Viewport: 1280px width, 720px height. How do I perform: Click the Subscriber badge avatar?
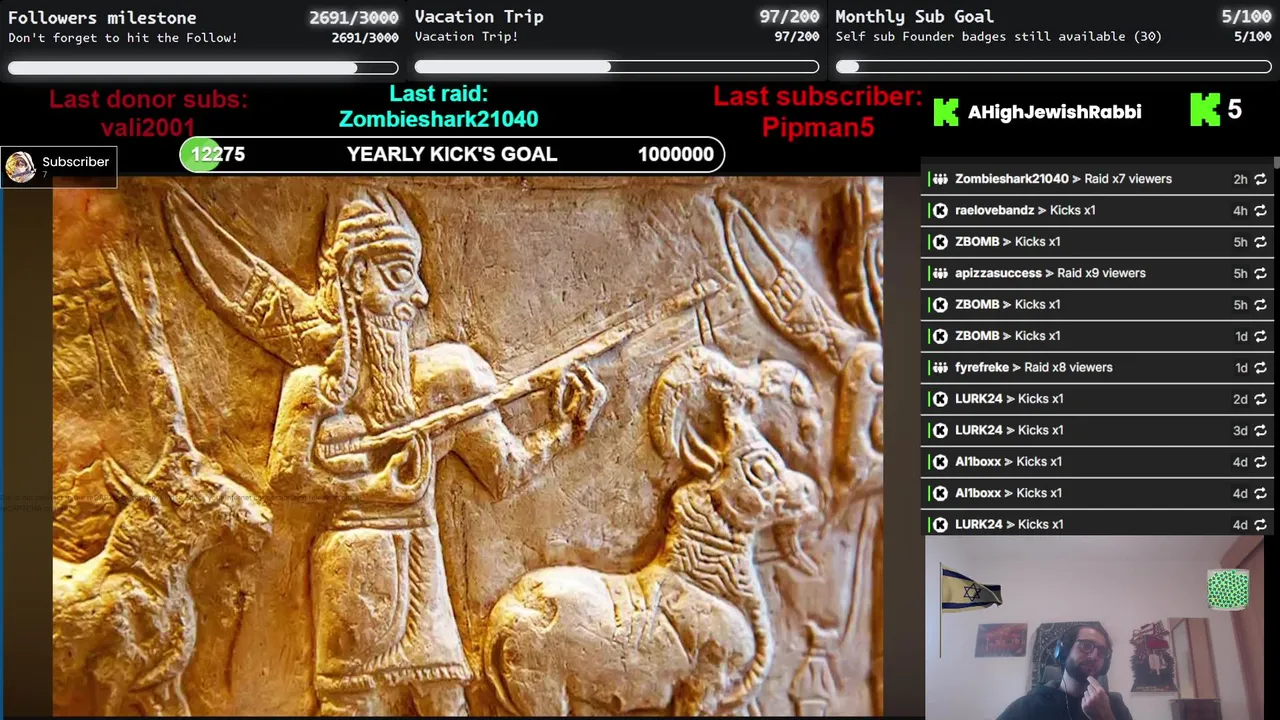tap(20, 167)
